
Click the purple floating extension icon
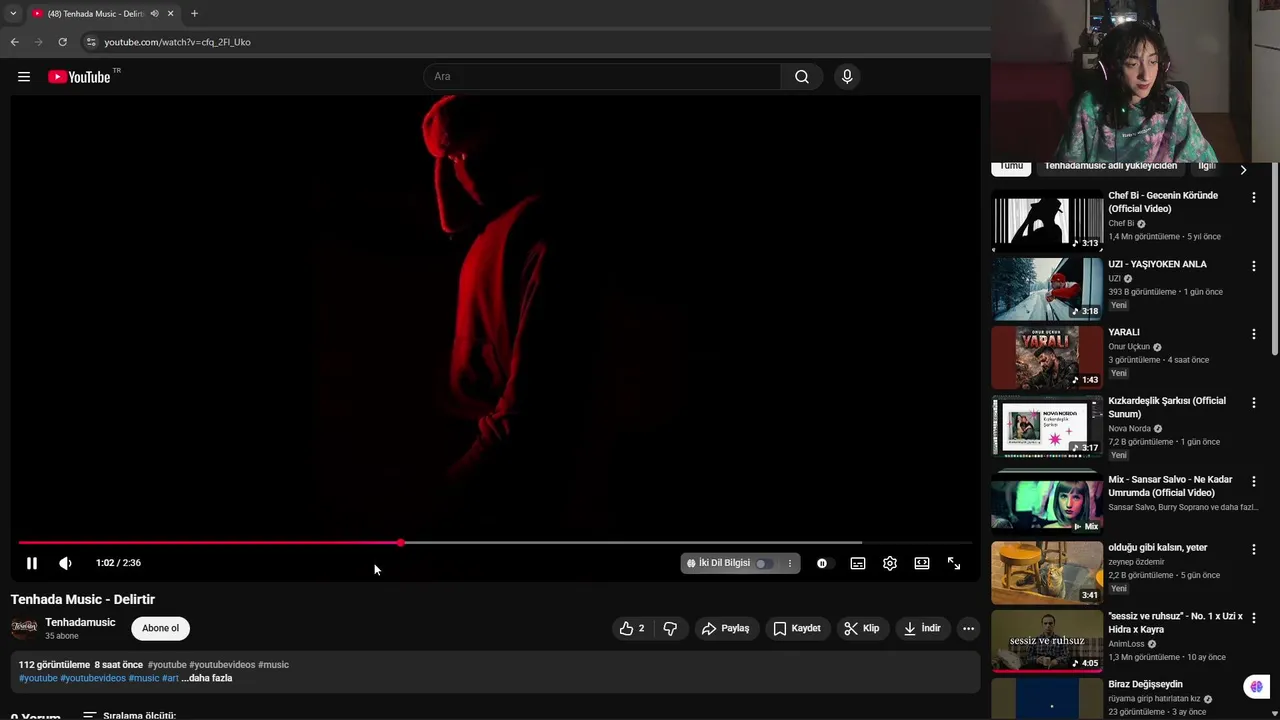(1257, 687)
